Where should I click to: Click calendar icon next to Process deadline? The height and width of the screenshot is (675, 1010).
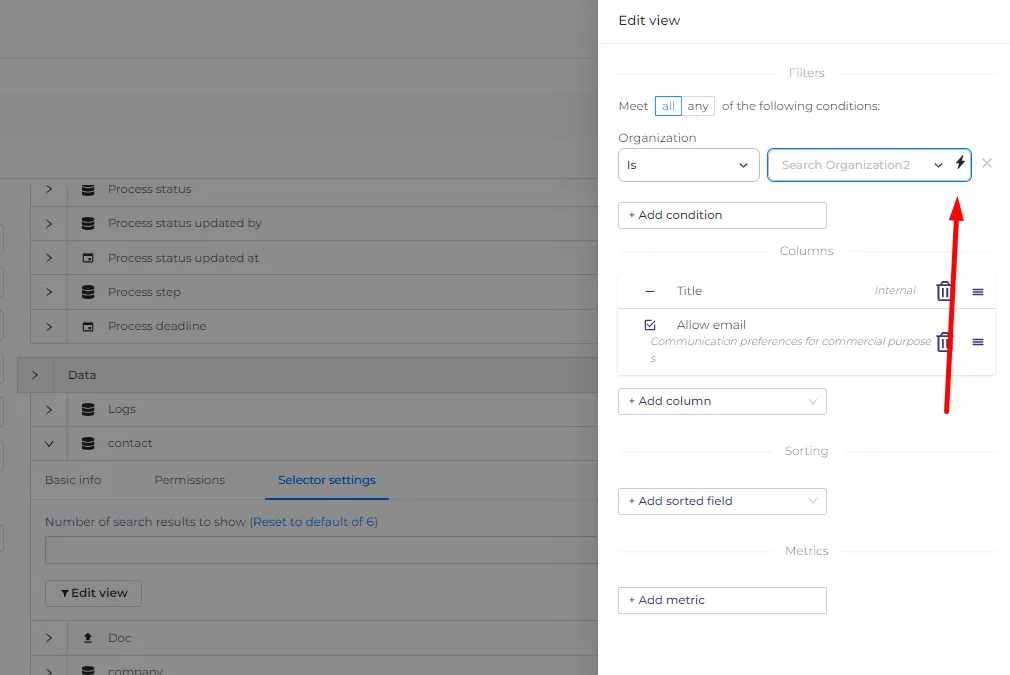click(x=88, y=327)
